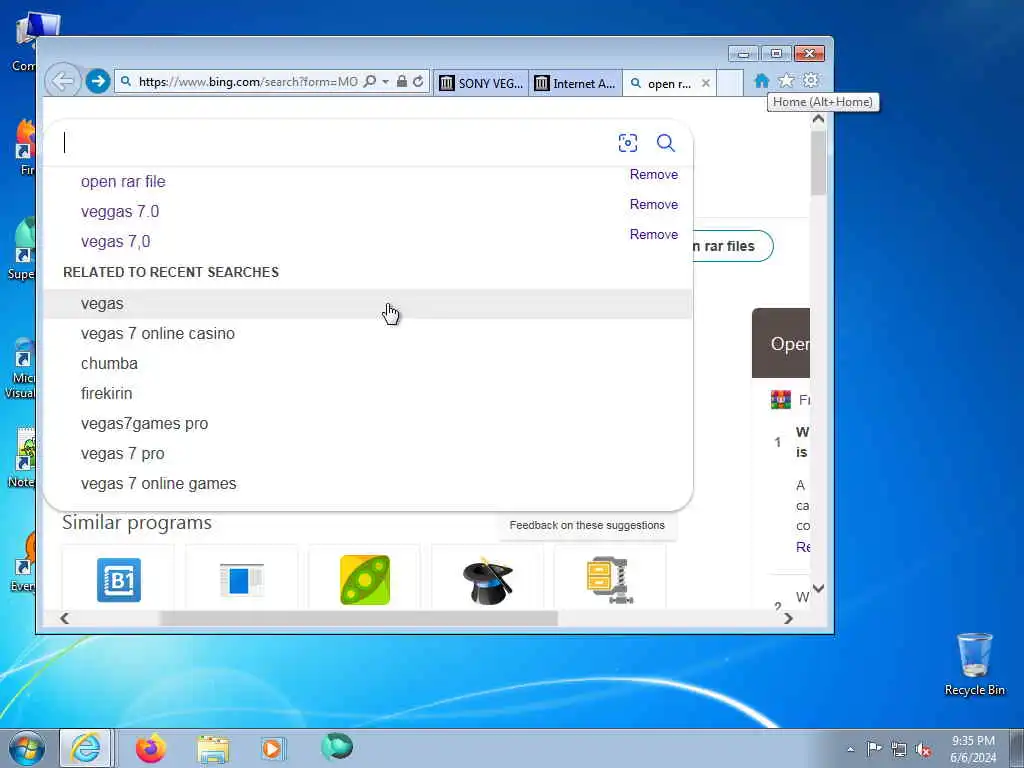1024x768 pixels.
Task: Click the horizontal scrollbar thumb
Action: [359, 618]
